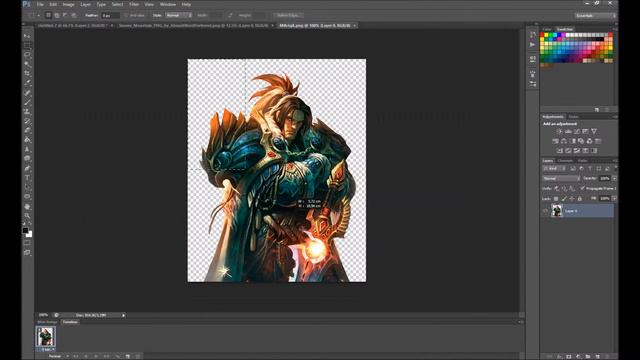Toggle the Lock transparent pixels button
The image size is (640, 360).
point(556,198)
